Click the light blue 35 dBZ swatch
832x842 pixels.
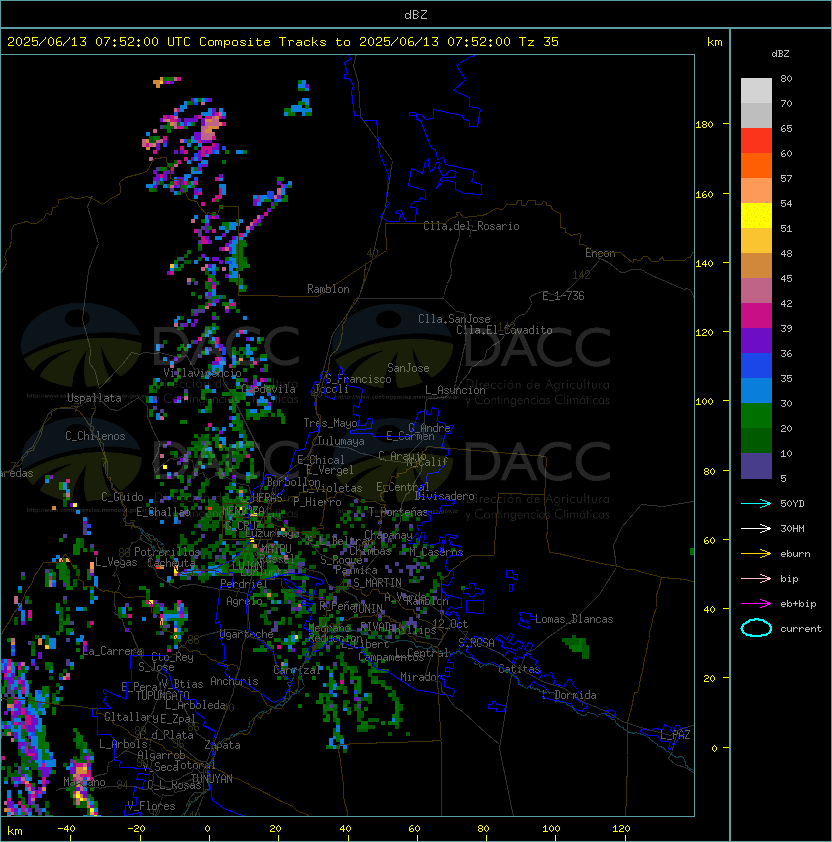pos(756,390)
